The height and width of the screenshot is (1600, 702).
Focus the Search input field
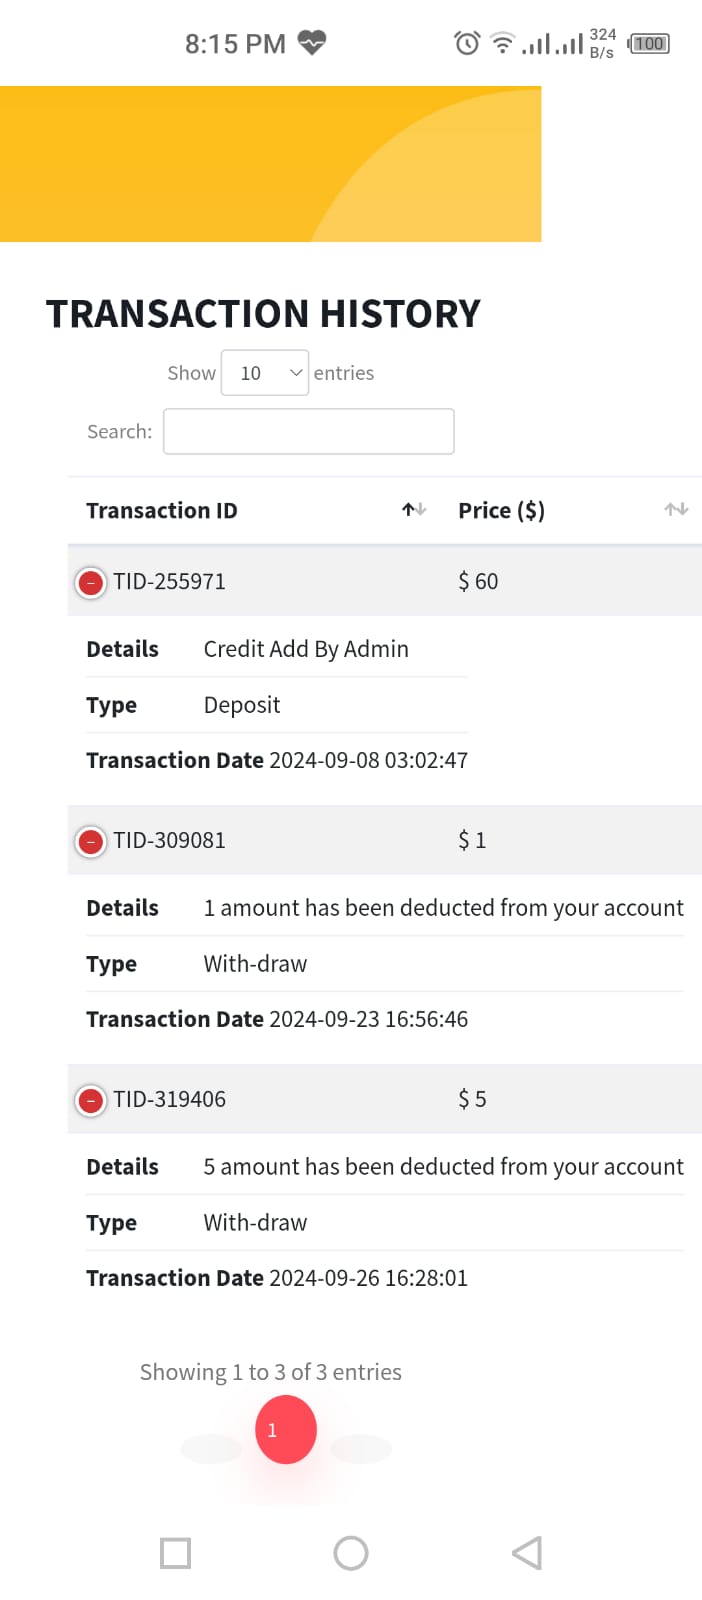[309, 431]
